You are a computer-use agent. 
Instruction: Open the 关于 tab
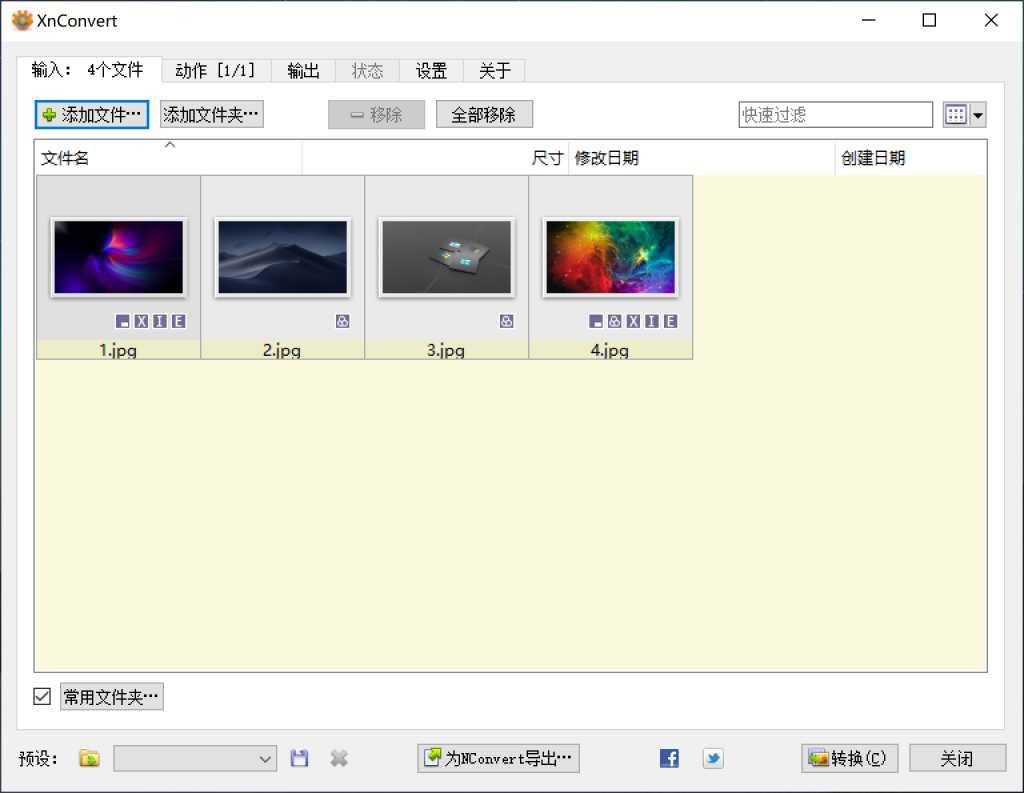point(494,71)
